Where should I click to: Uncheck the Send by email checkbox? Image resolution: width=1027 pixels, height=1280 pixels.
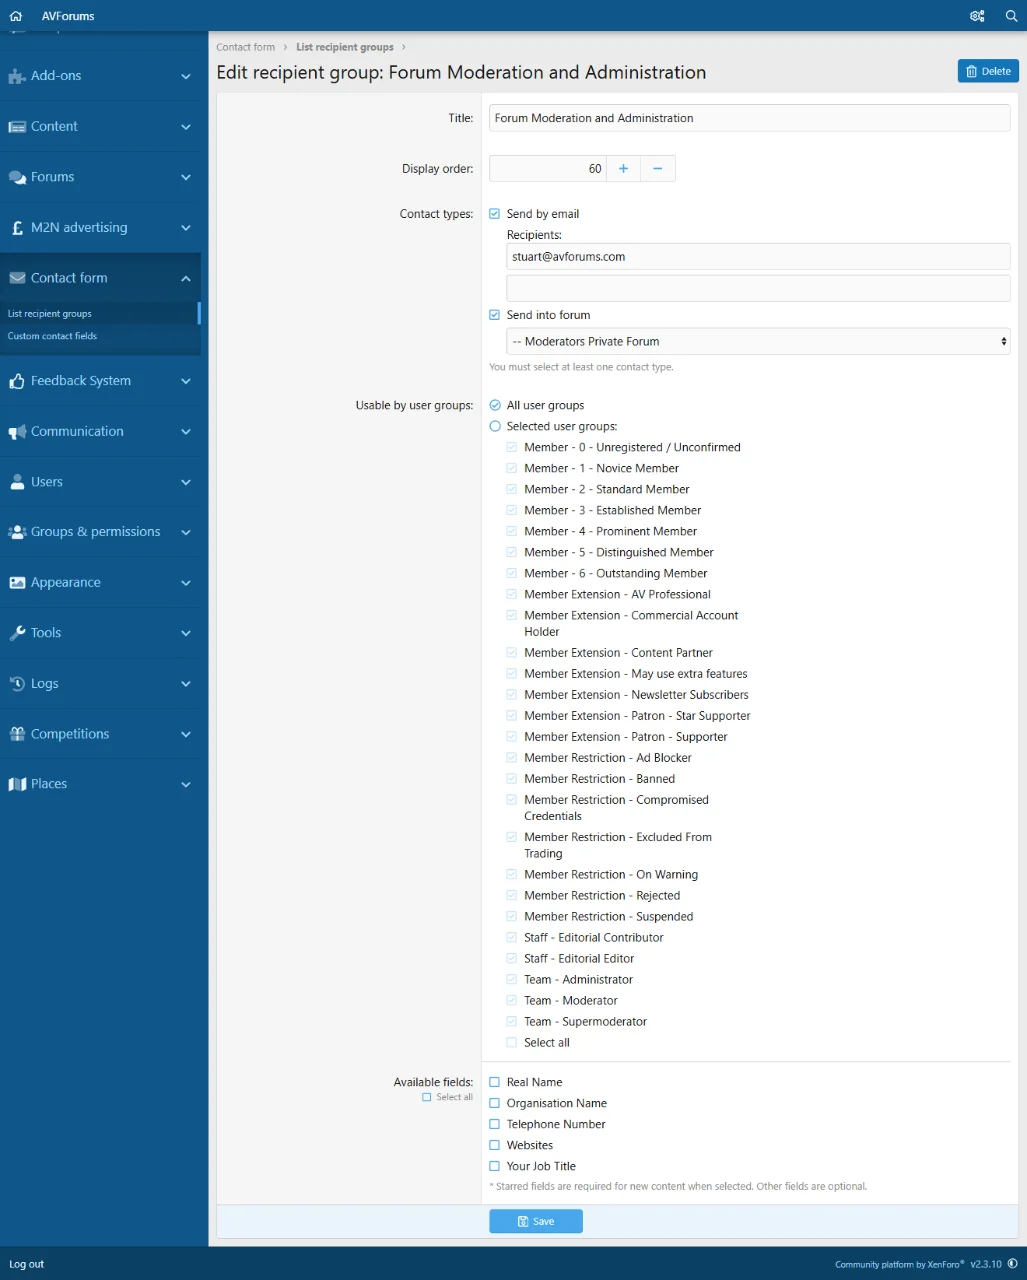(x=494, y=214)
